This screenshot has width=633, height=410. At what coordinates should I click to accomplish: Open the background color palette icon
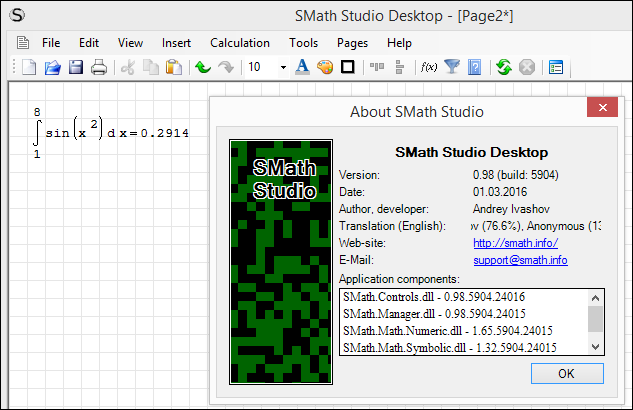(x=325, y=68)
